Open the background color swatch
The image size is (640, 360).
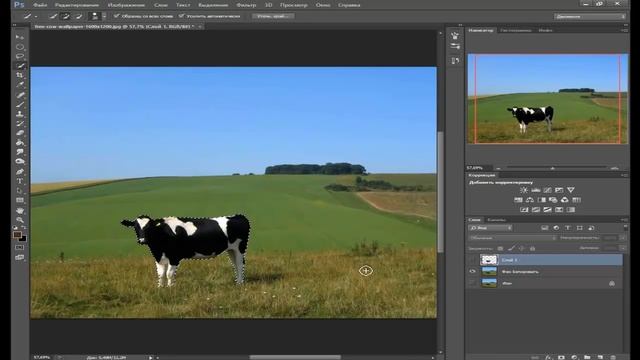pyautogui.click(x=24, y=238)
